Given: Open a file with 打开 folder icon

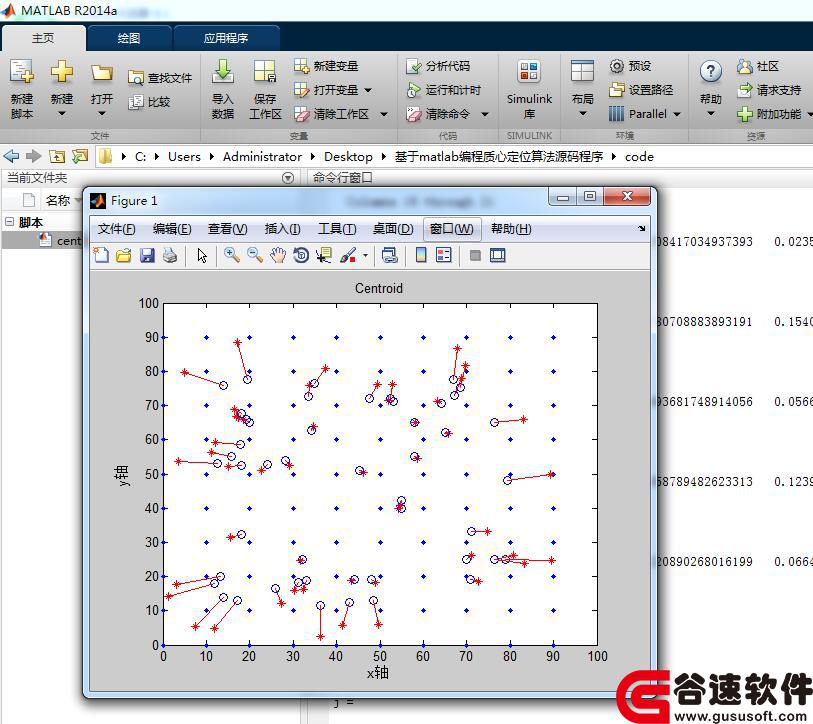Looking at the screenshot, I should click(x=102, y=74).
